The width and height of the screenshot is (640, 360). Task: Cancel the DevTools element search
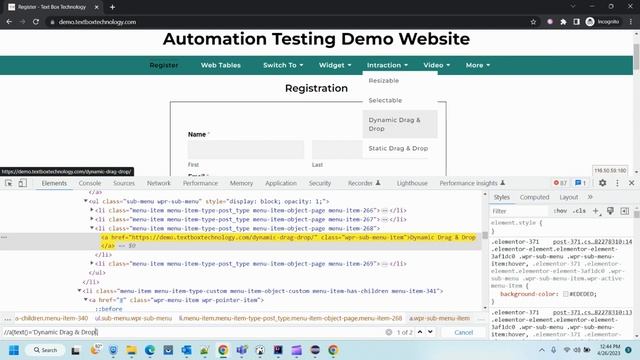tap(464, 332)
